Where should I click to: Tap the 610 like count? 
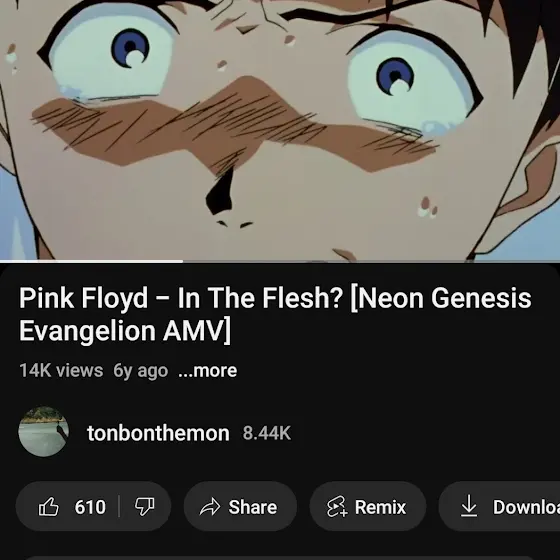pos(90,507)
